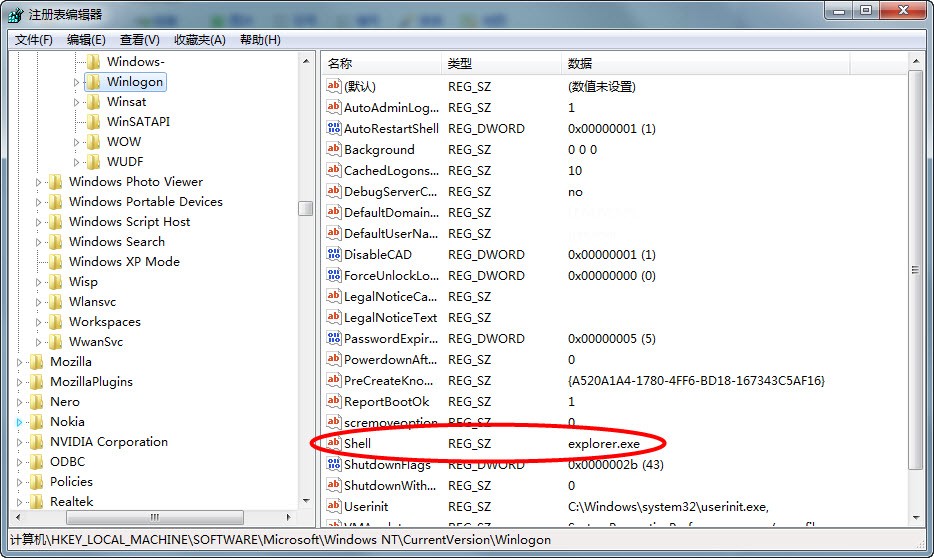Open the 编辑(E) menu
Viewport: 934px width, 558px height.
(86, 40)
